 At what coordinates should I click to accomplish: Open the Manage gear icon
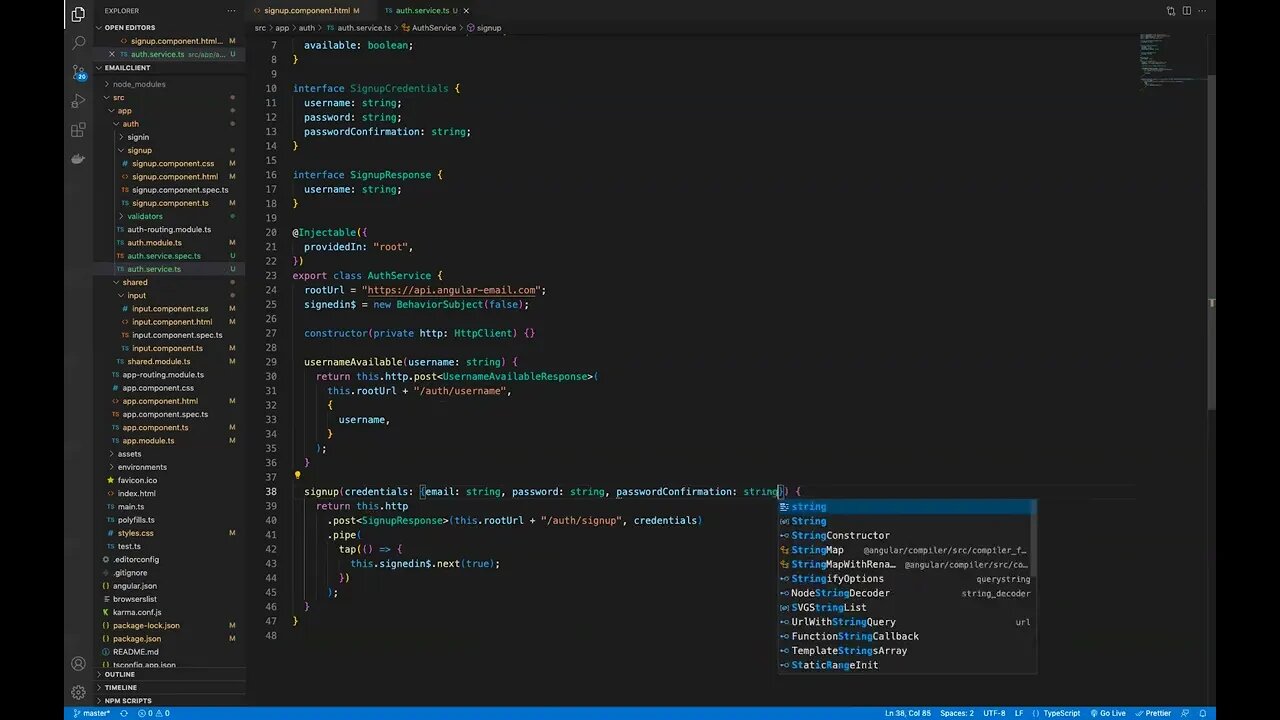click(78, 692)
